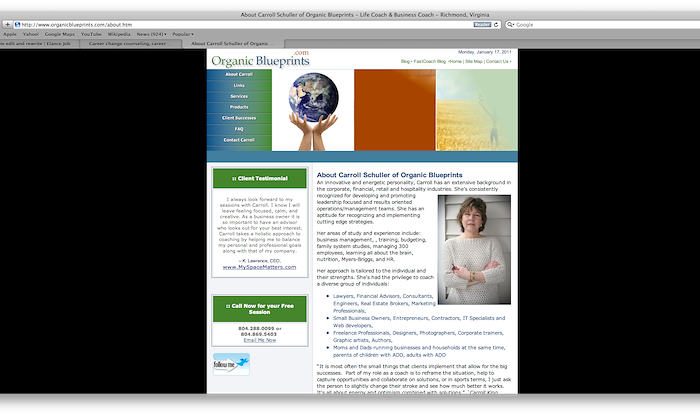Click the date Monday, January 17, 2011

[485, 52]
